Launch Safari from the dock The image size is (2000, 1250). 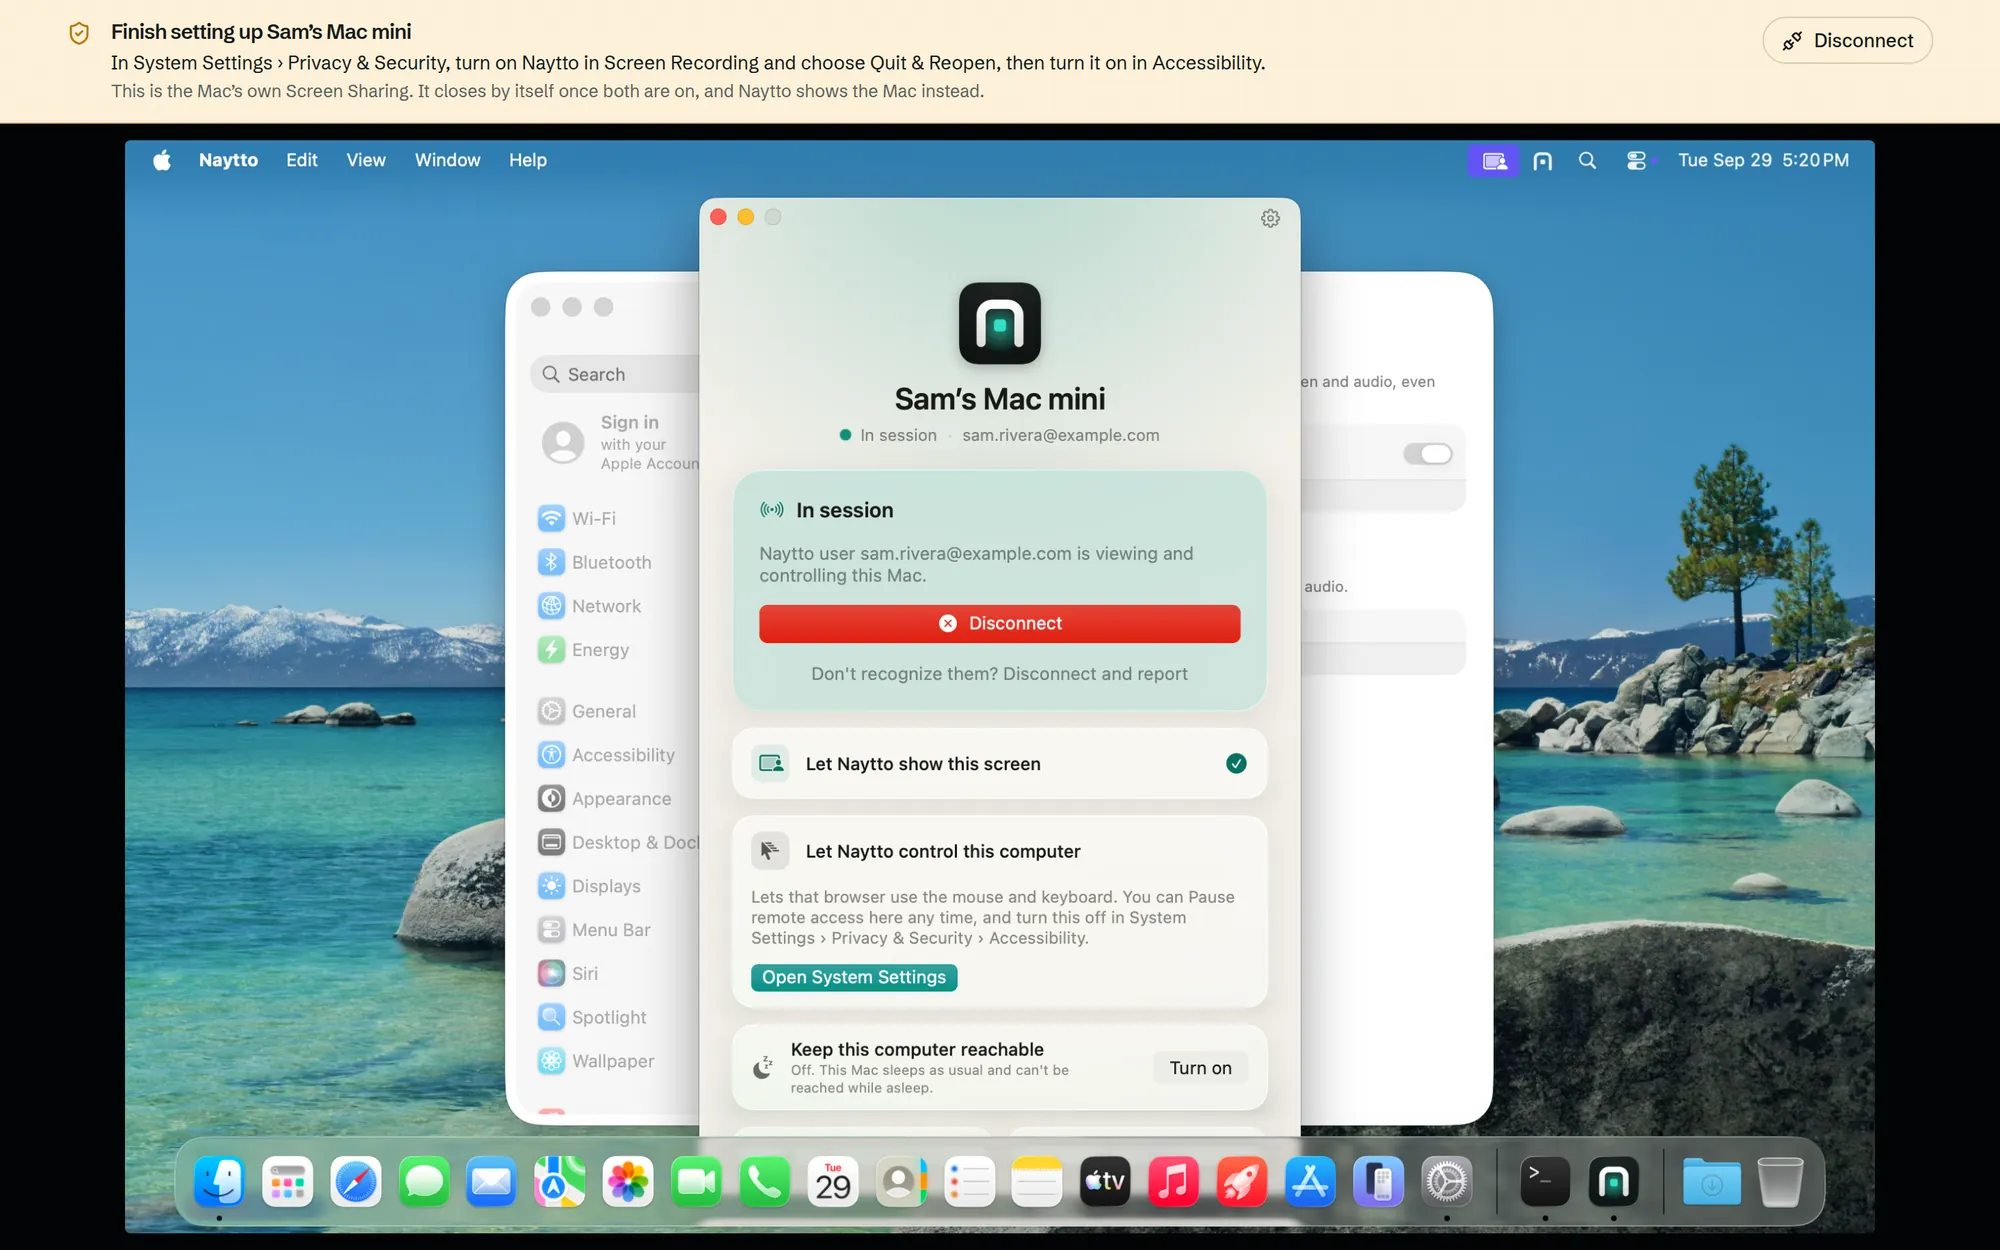click(356, 1183)
